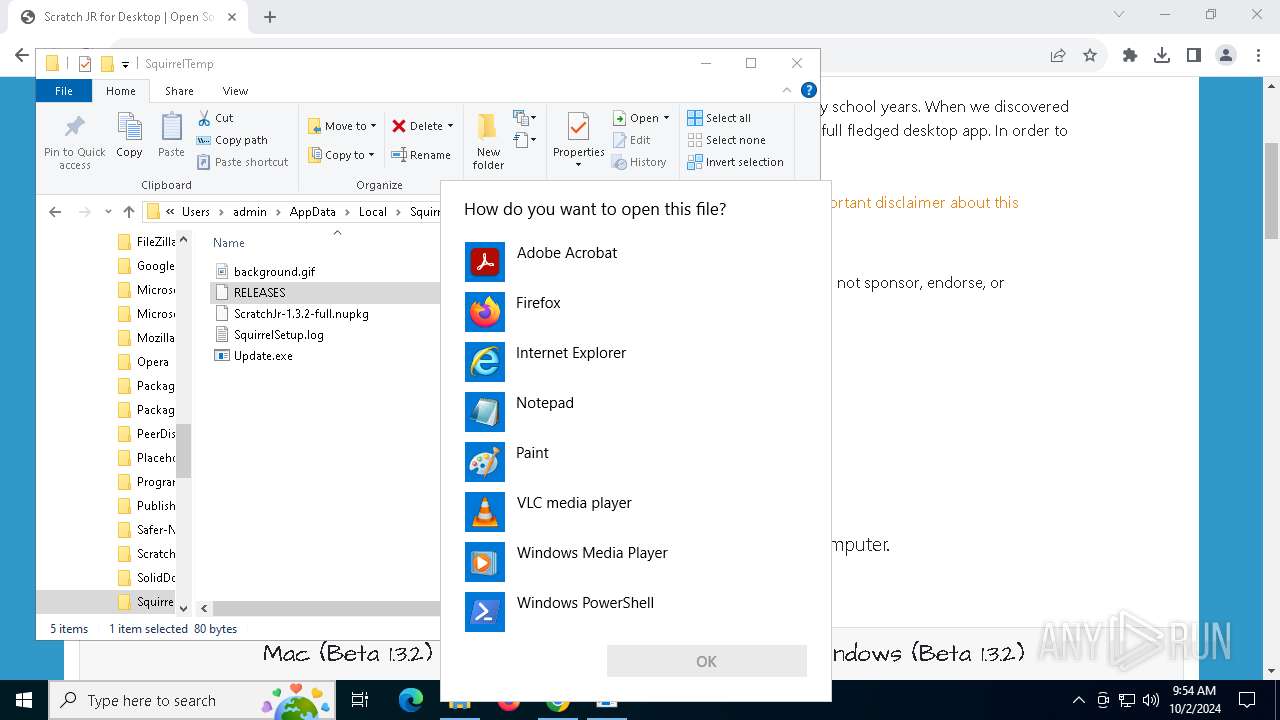Image resolution: width=1280 pixels, height=720 pixels.
Task: Select SquirrelSetup.log file
Action: (x=278, y=334)
